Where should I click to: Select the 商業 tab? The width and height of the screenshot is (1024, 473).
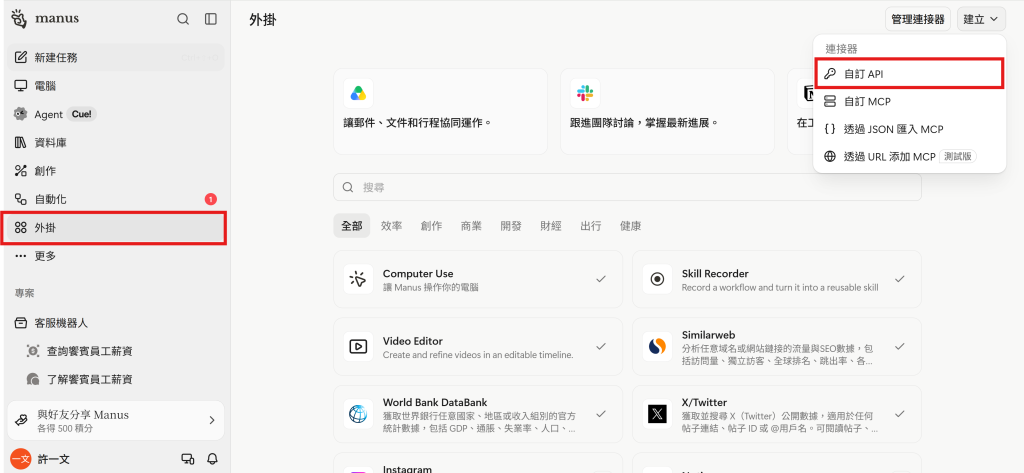coord(472,226)
